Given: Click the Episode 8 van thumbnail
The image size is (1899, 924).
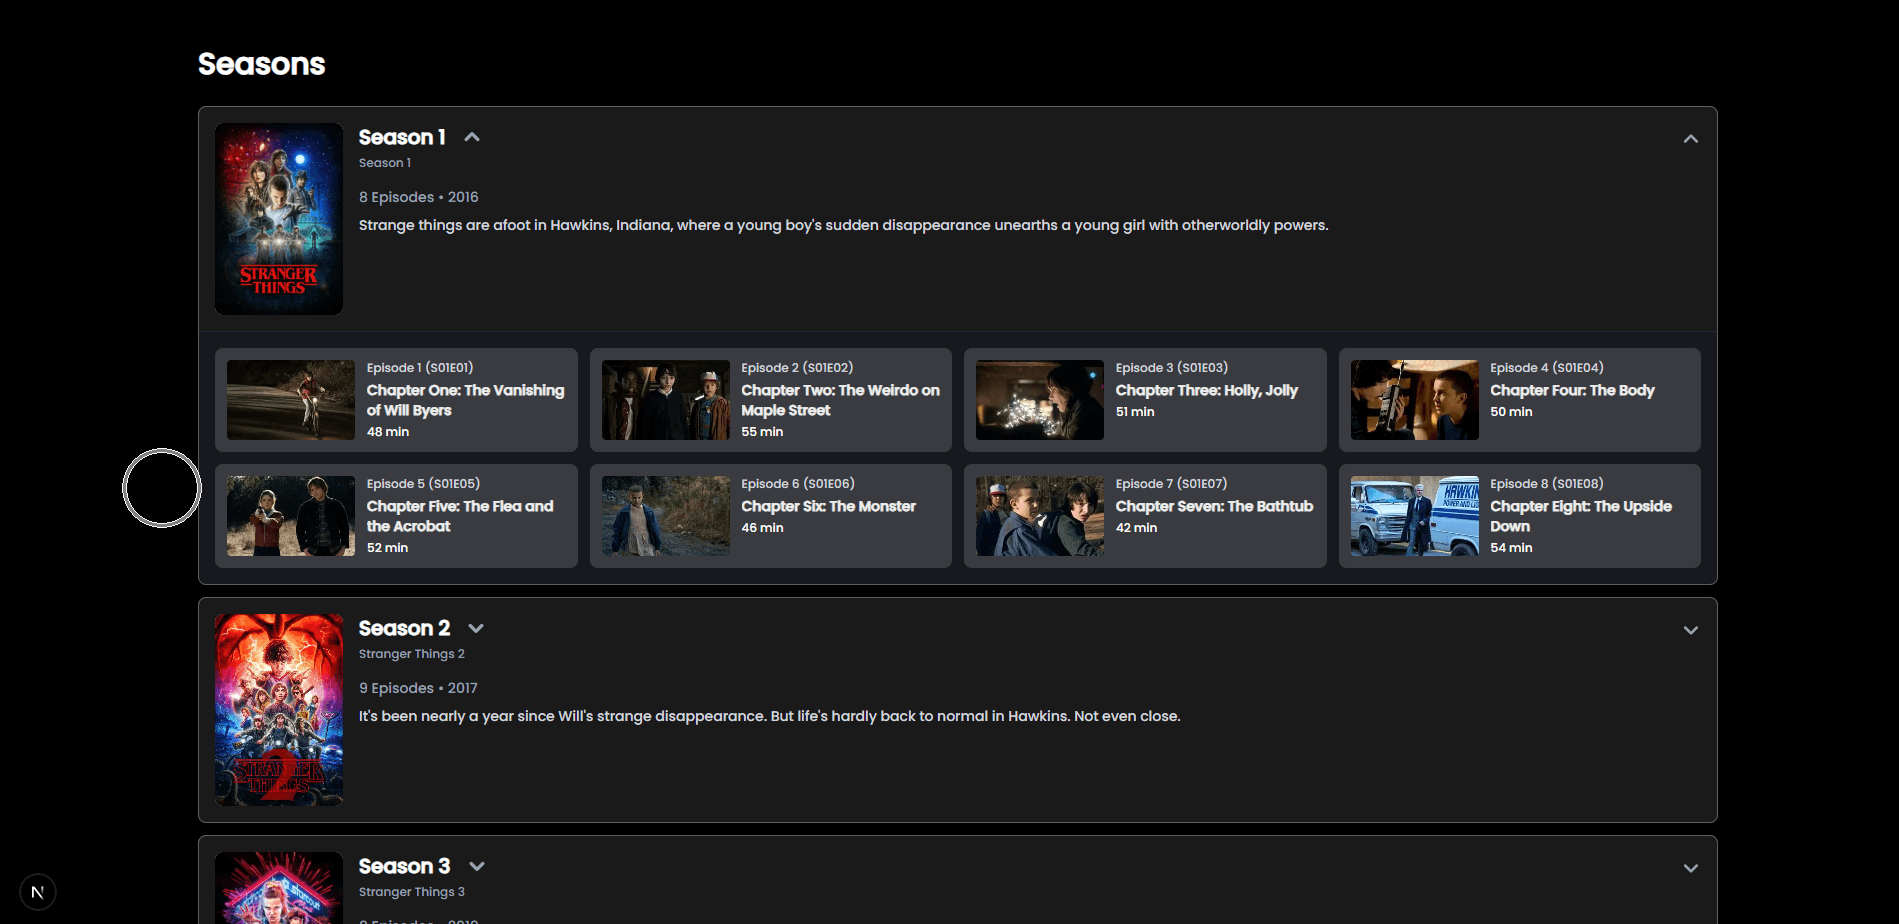Looking at the screenshot, I should pos(1414,516).
